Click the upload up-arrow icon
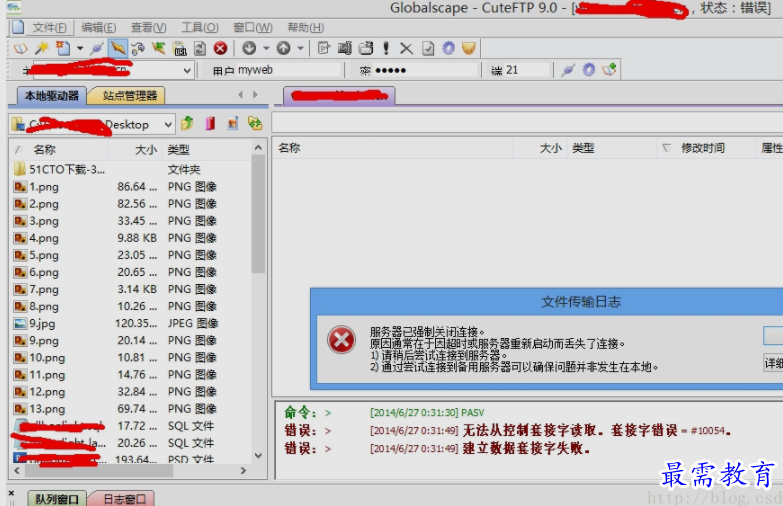The image size is (783, 506). [284, 48]
